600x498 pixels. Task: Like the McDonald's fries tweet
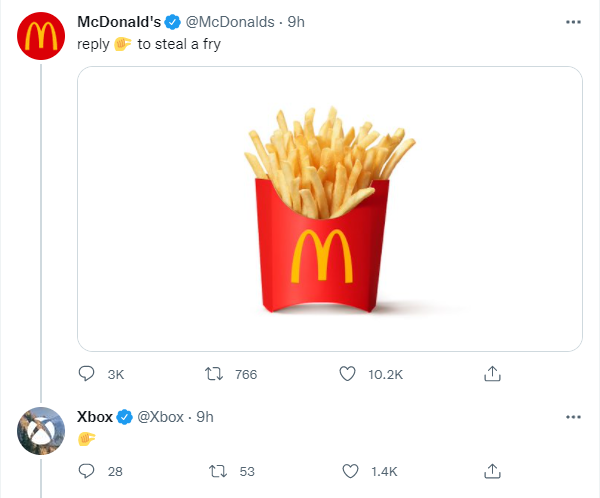tap(348, 374)
